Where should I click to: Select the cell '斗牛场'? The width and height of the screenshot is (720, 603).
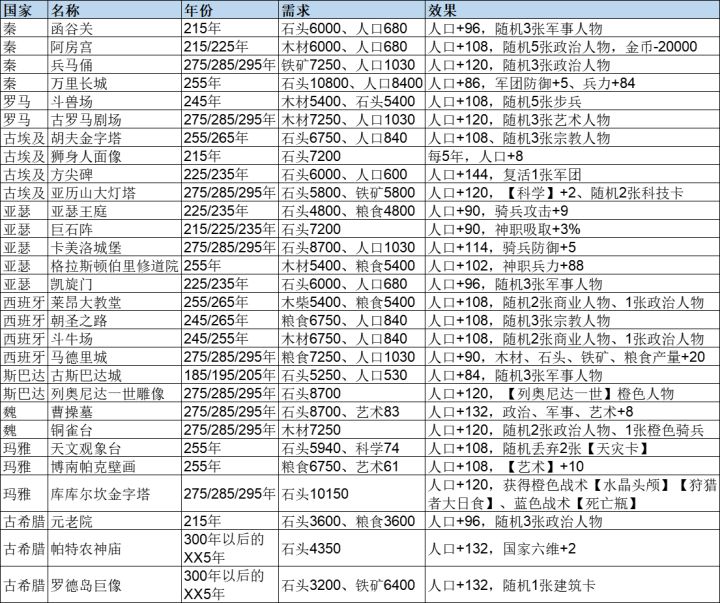tap(114, 339)
